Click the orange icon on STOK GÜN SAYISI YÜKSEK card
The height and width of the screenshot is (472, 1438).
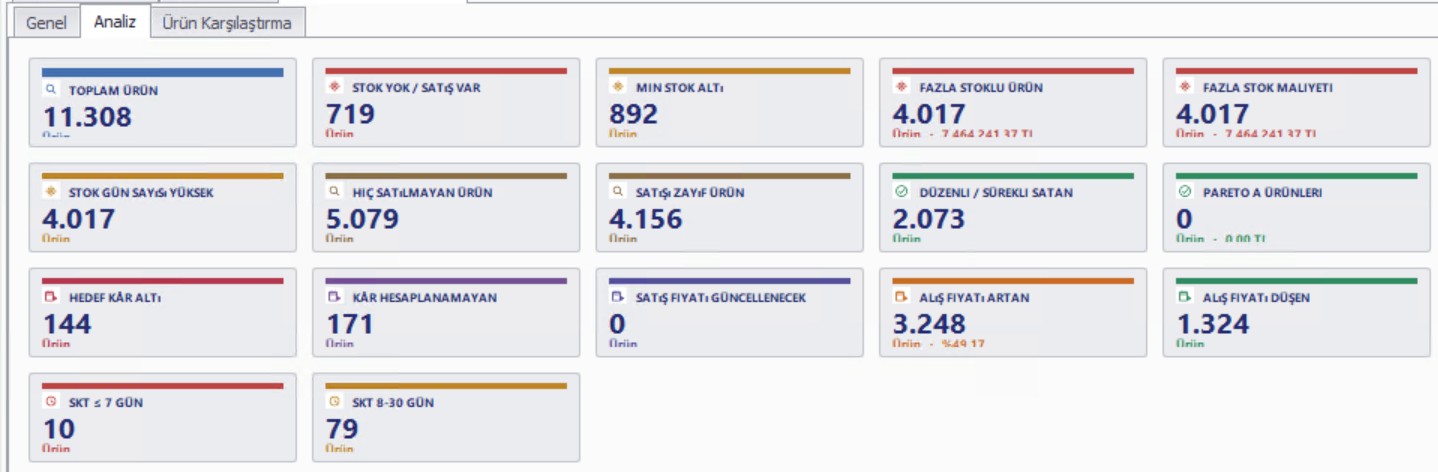pyautogui.click(x=52, y=192)
